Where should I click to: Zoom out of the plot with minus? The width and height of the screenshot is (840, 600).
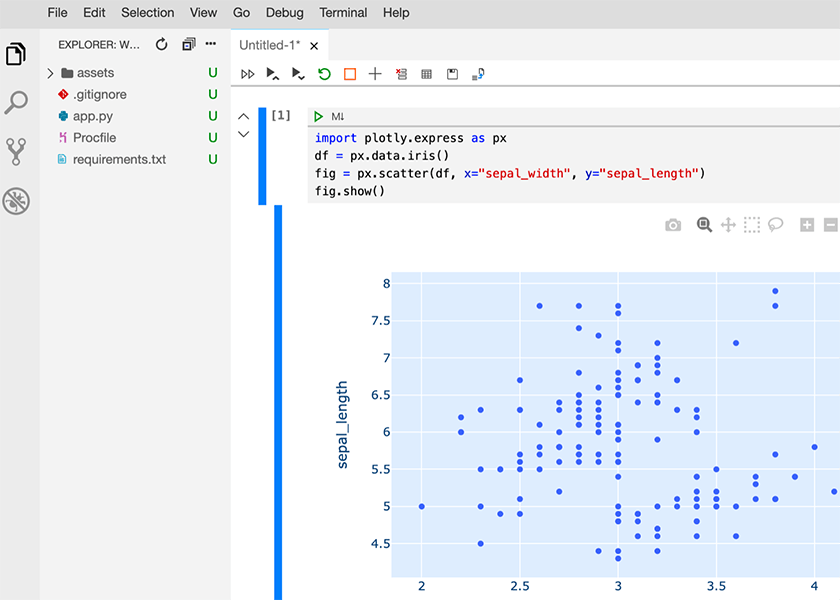pos(831,225)
